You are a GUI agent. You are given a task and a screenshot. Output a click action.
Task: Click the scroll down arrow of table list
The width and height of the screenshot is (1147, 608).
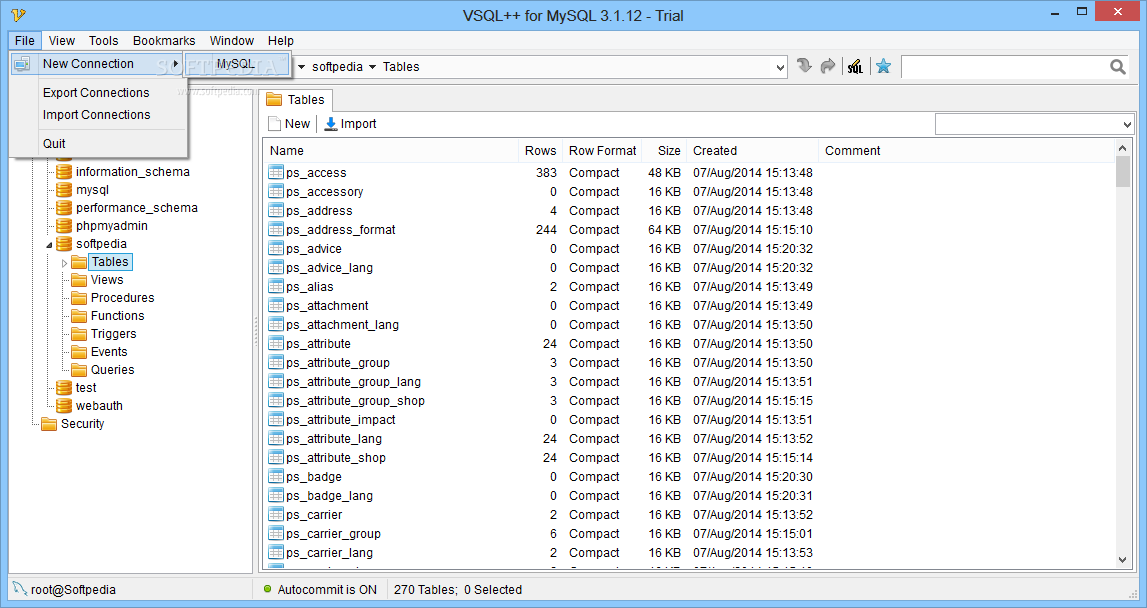[1123, 560]
